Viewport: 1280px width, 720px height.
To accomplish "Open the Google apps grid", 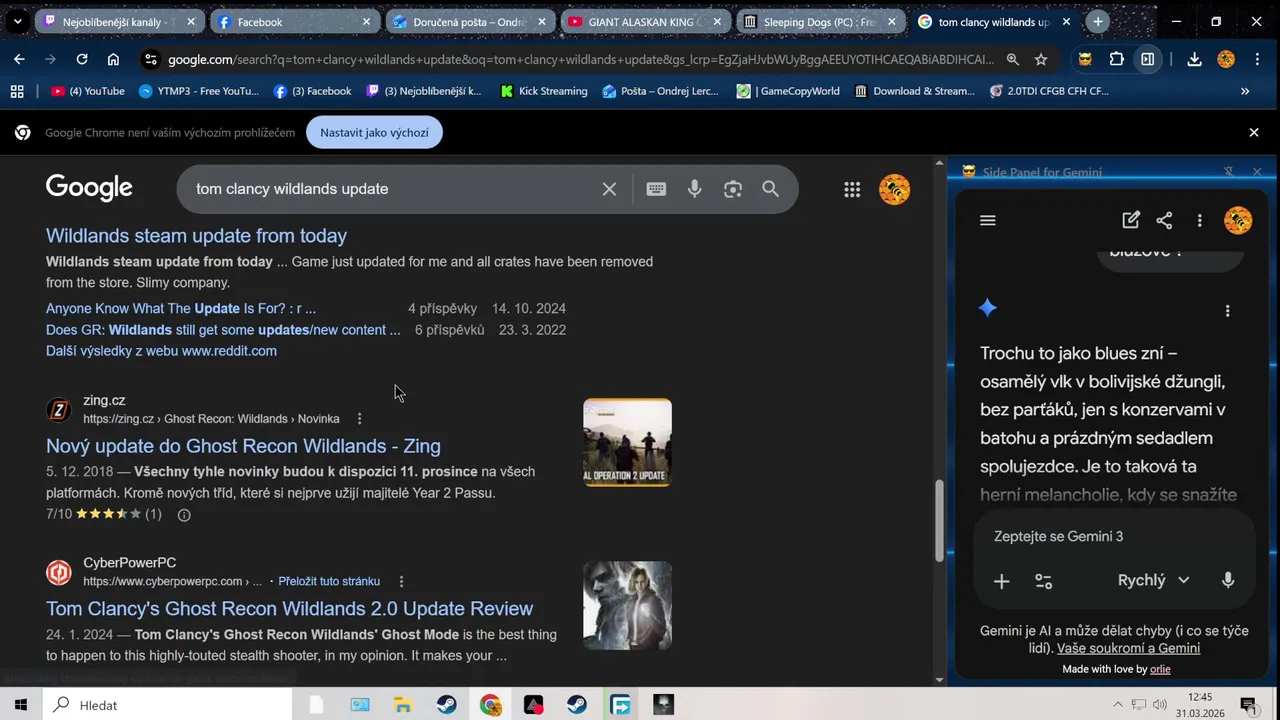I will pos(852,189).
